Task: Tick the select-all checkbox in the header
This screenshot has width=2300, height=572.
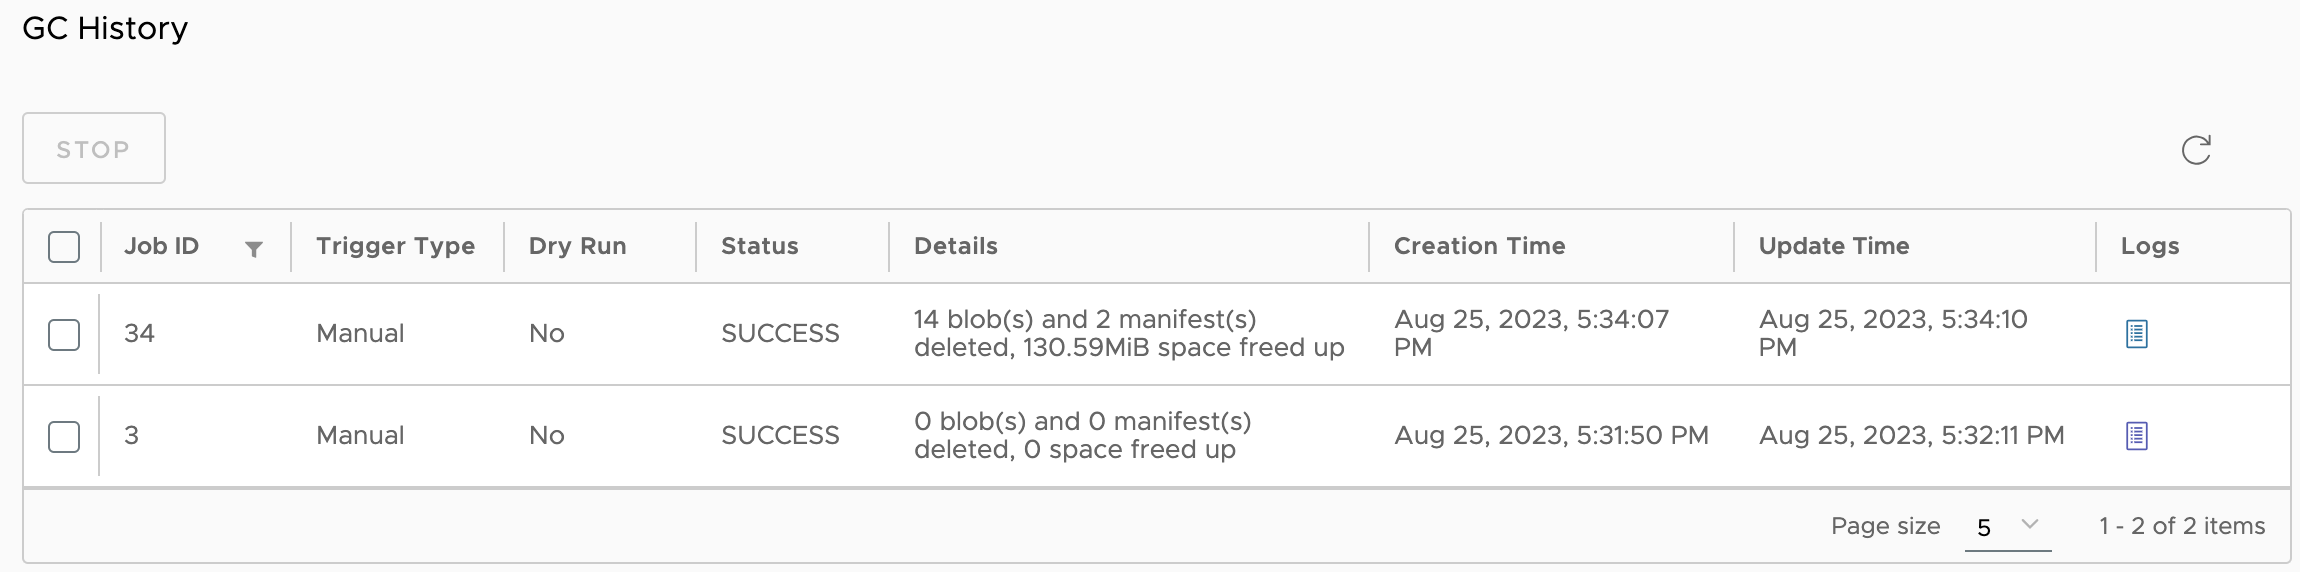Action: [64, 247]
